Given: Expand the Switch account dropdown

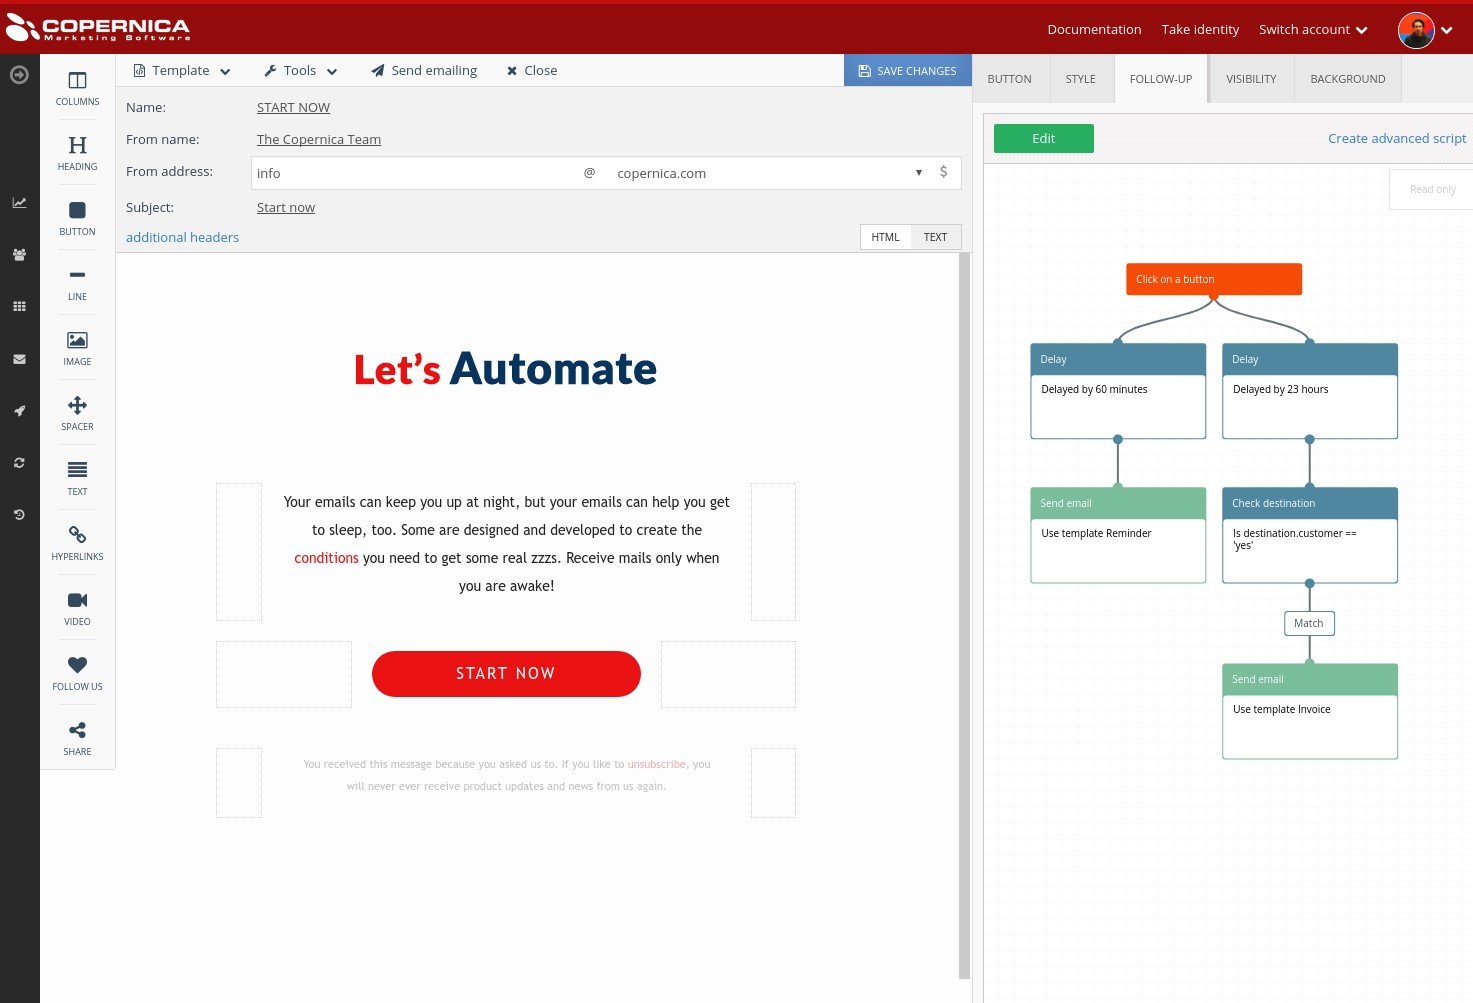Looking at the screenshot, I should click(1313, 29).
